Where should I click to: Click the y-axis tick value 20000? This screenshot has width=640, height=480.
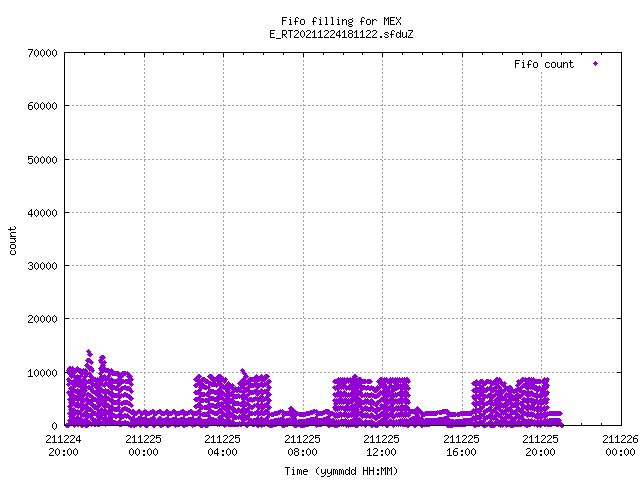[x=42, y=319]
